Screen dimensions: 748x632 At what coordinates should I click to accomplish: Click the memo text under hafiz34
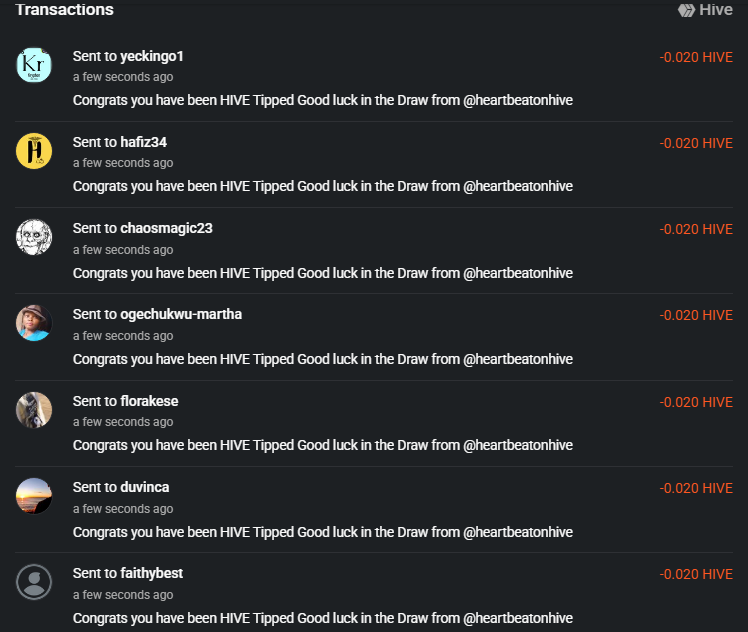pyautogui.click(x=322, y=186)
